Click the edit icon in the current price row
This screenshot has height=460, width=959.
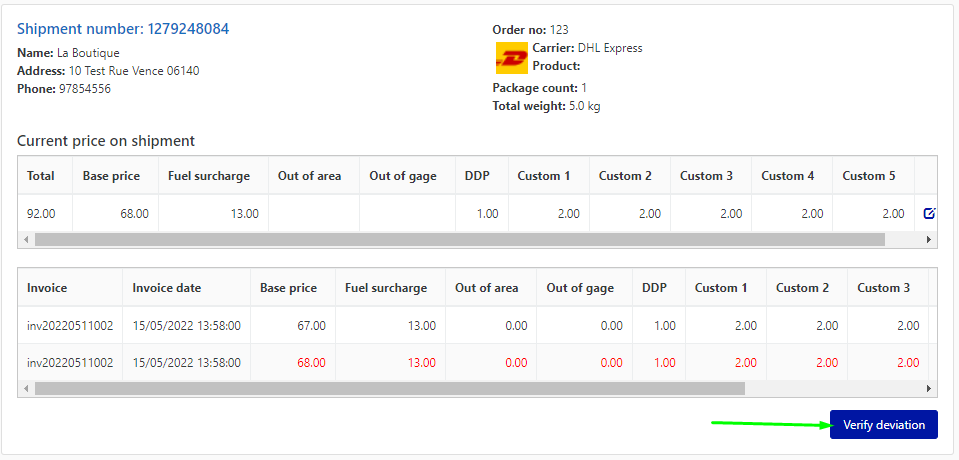(x=928, y=213)
